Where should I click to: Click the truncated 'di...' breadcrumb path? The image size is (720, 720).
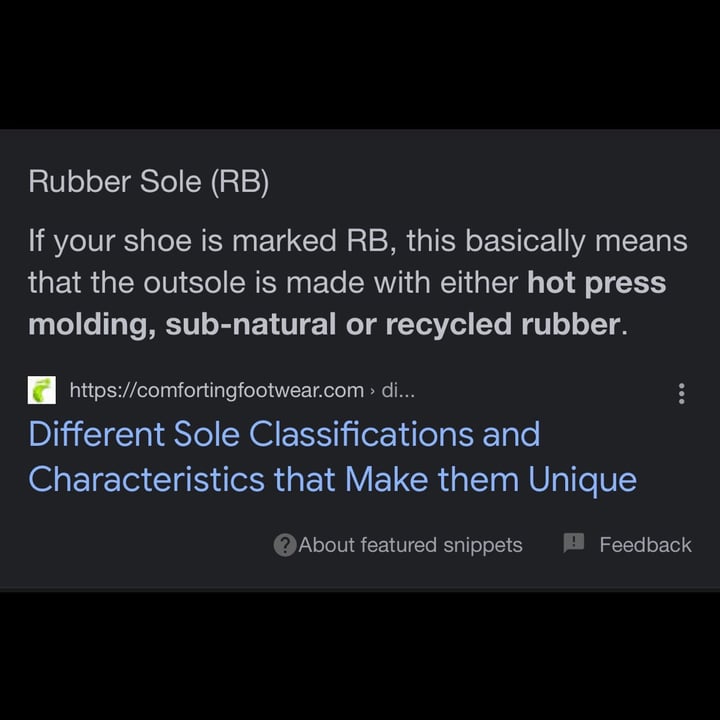pyautogui.click(x=398, y=390)
